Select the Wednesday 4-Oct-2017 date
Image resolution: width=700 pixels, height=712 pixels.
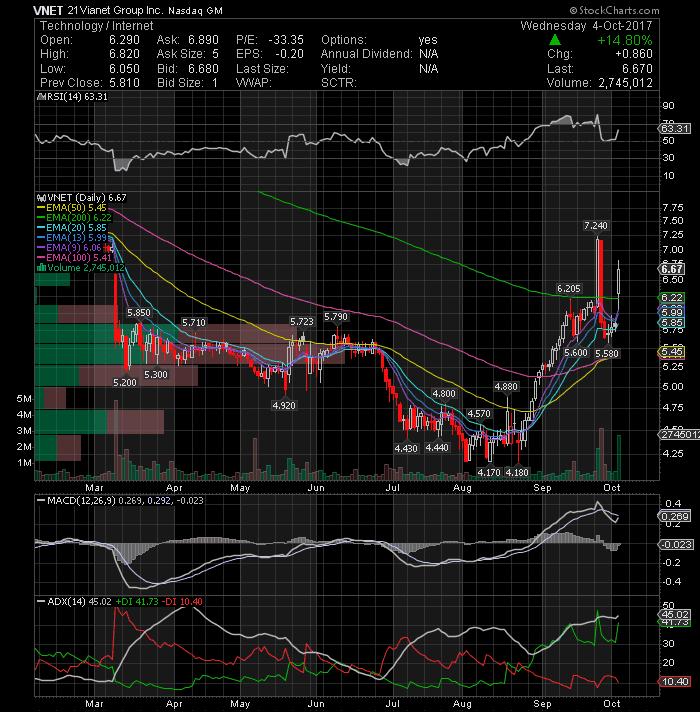click(586, 25)
